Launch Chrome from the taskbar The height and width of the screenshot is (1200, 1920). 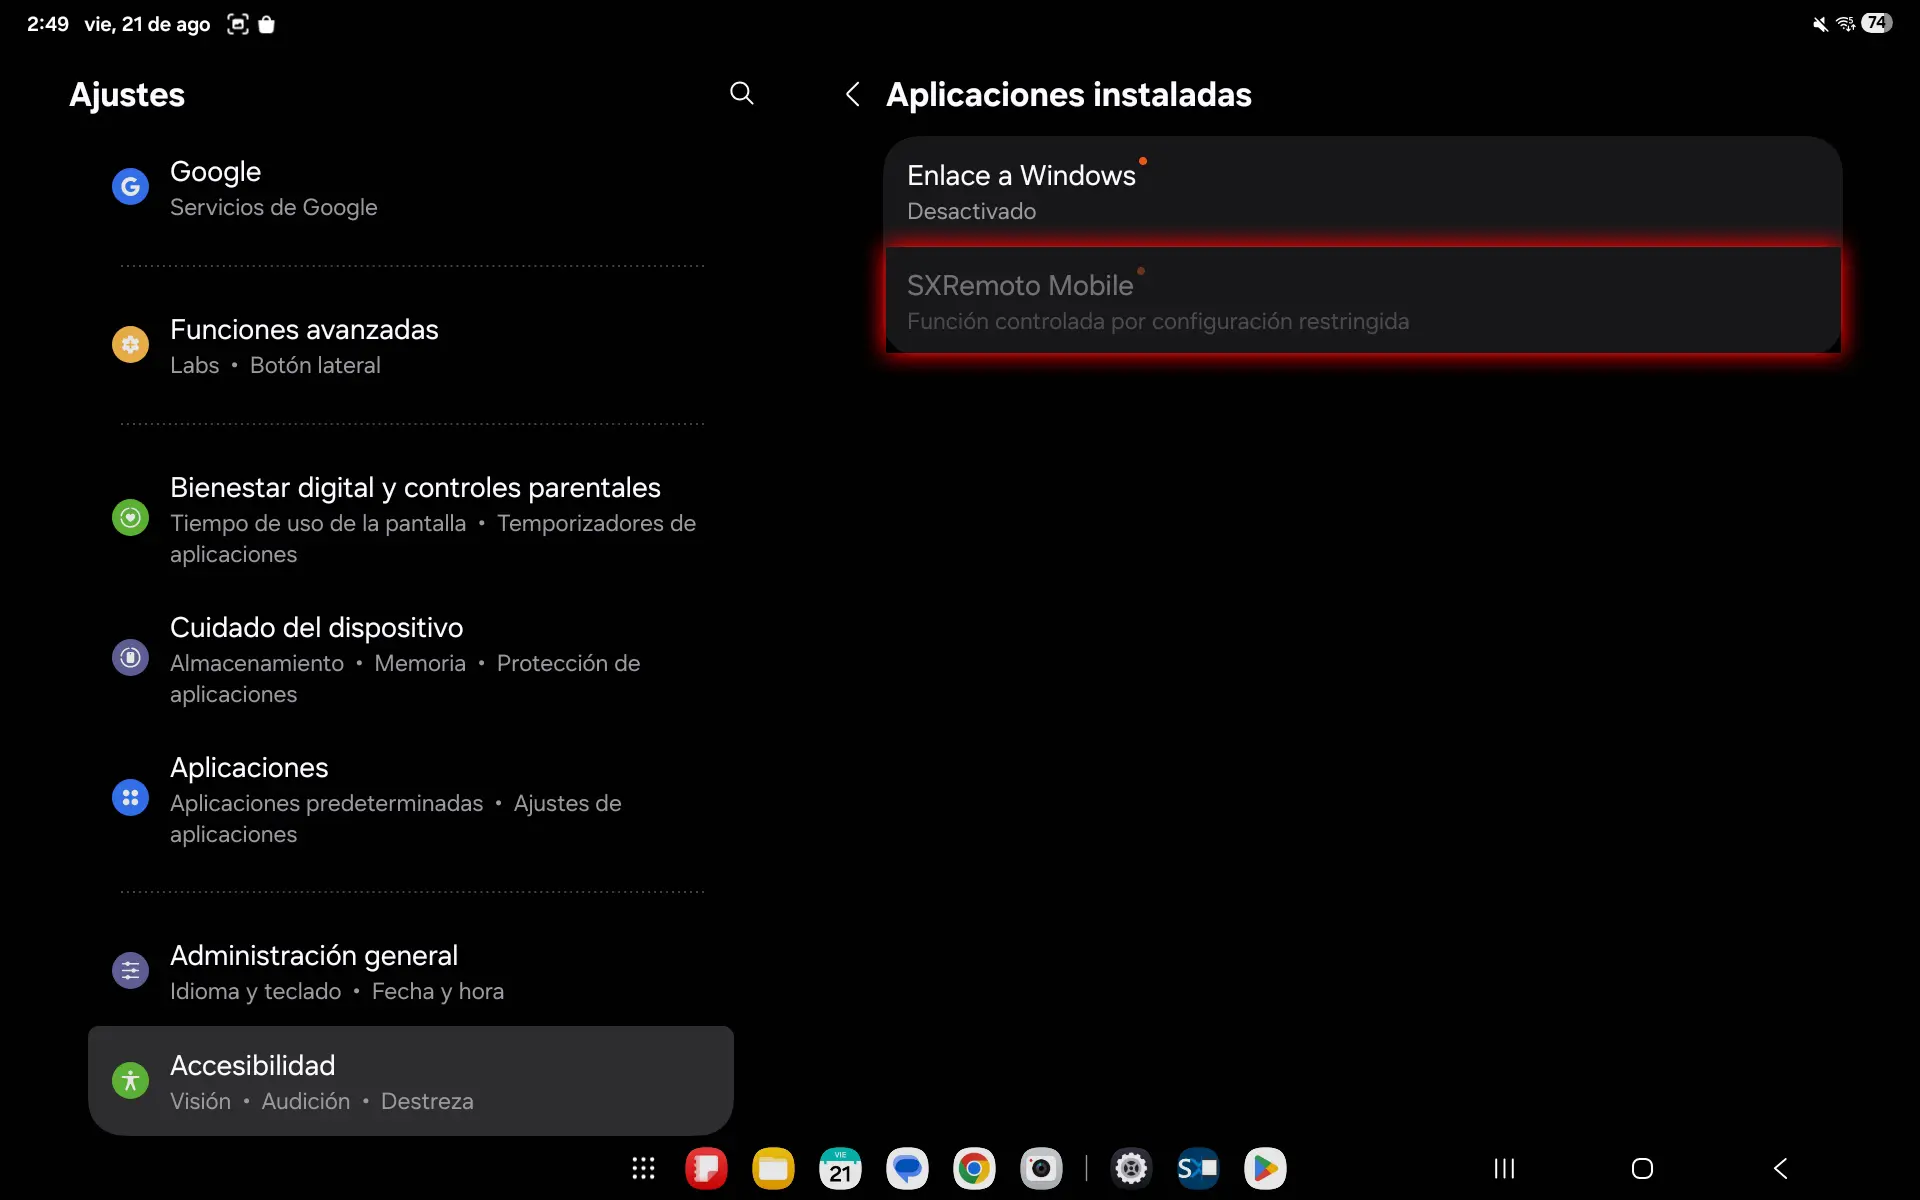tap(974, 1168)
